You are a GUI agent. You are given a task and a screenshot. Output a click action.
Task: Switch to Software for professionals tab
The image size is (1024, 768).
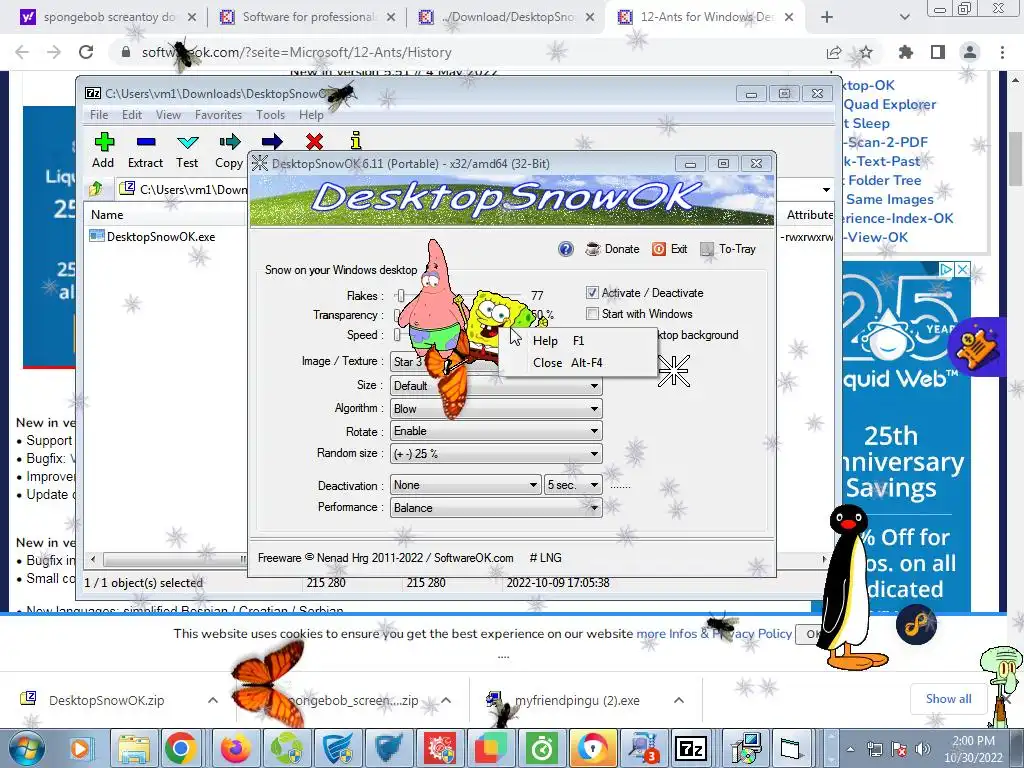click(307, 17)
